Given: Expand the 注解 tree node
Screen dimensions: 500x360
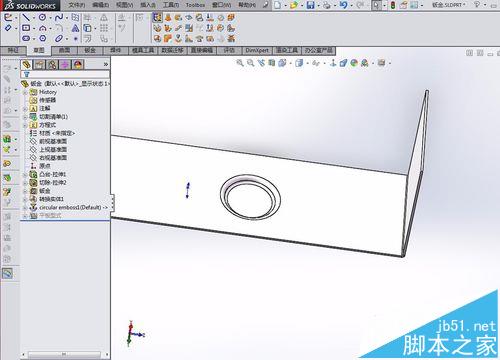Looking at the screenshot, I should [25, 109].
